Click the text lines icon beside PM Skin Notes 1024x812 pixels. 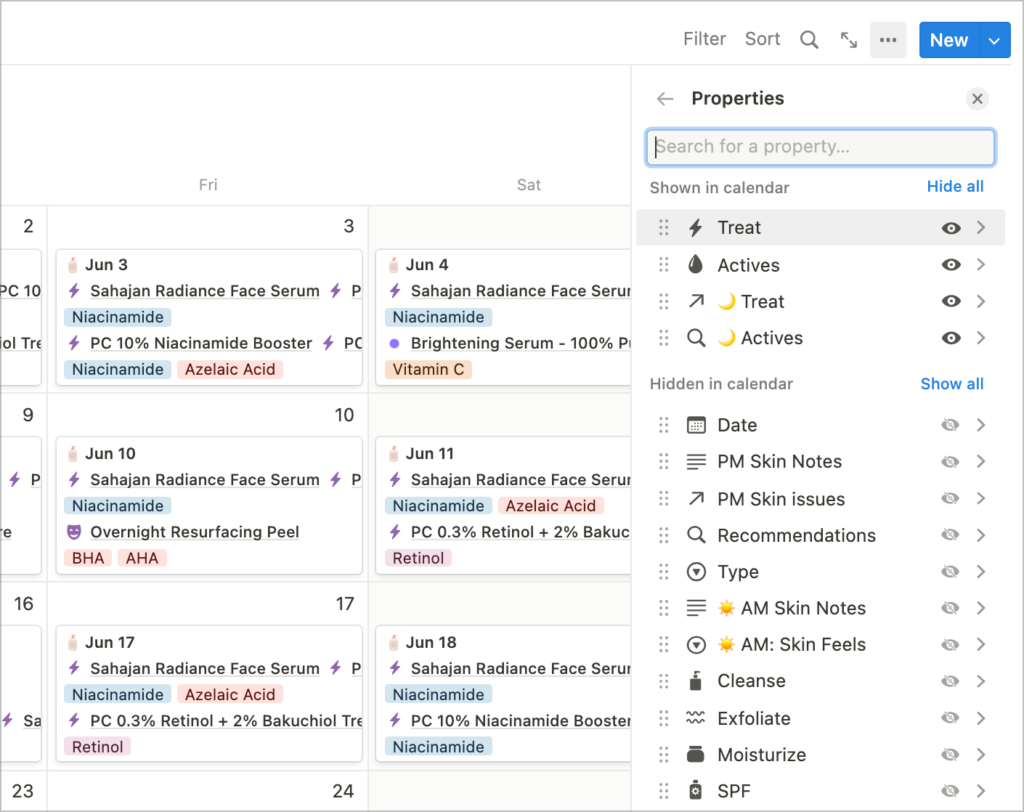(696, 462)
